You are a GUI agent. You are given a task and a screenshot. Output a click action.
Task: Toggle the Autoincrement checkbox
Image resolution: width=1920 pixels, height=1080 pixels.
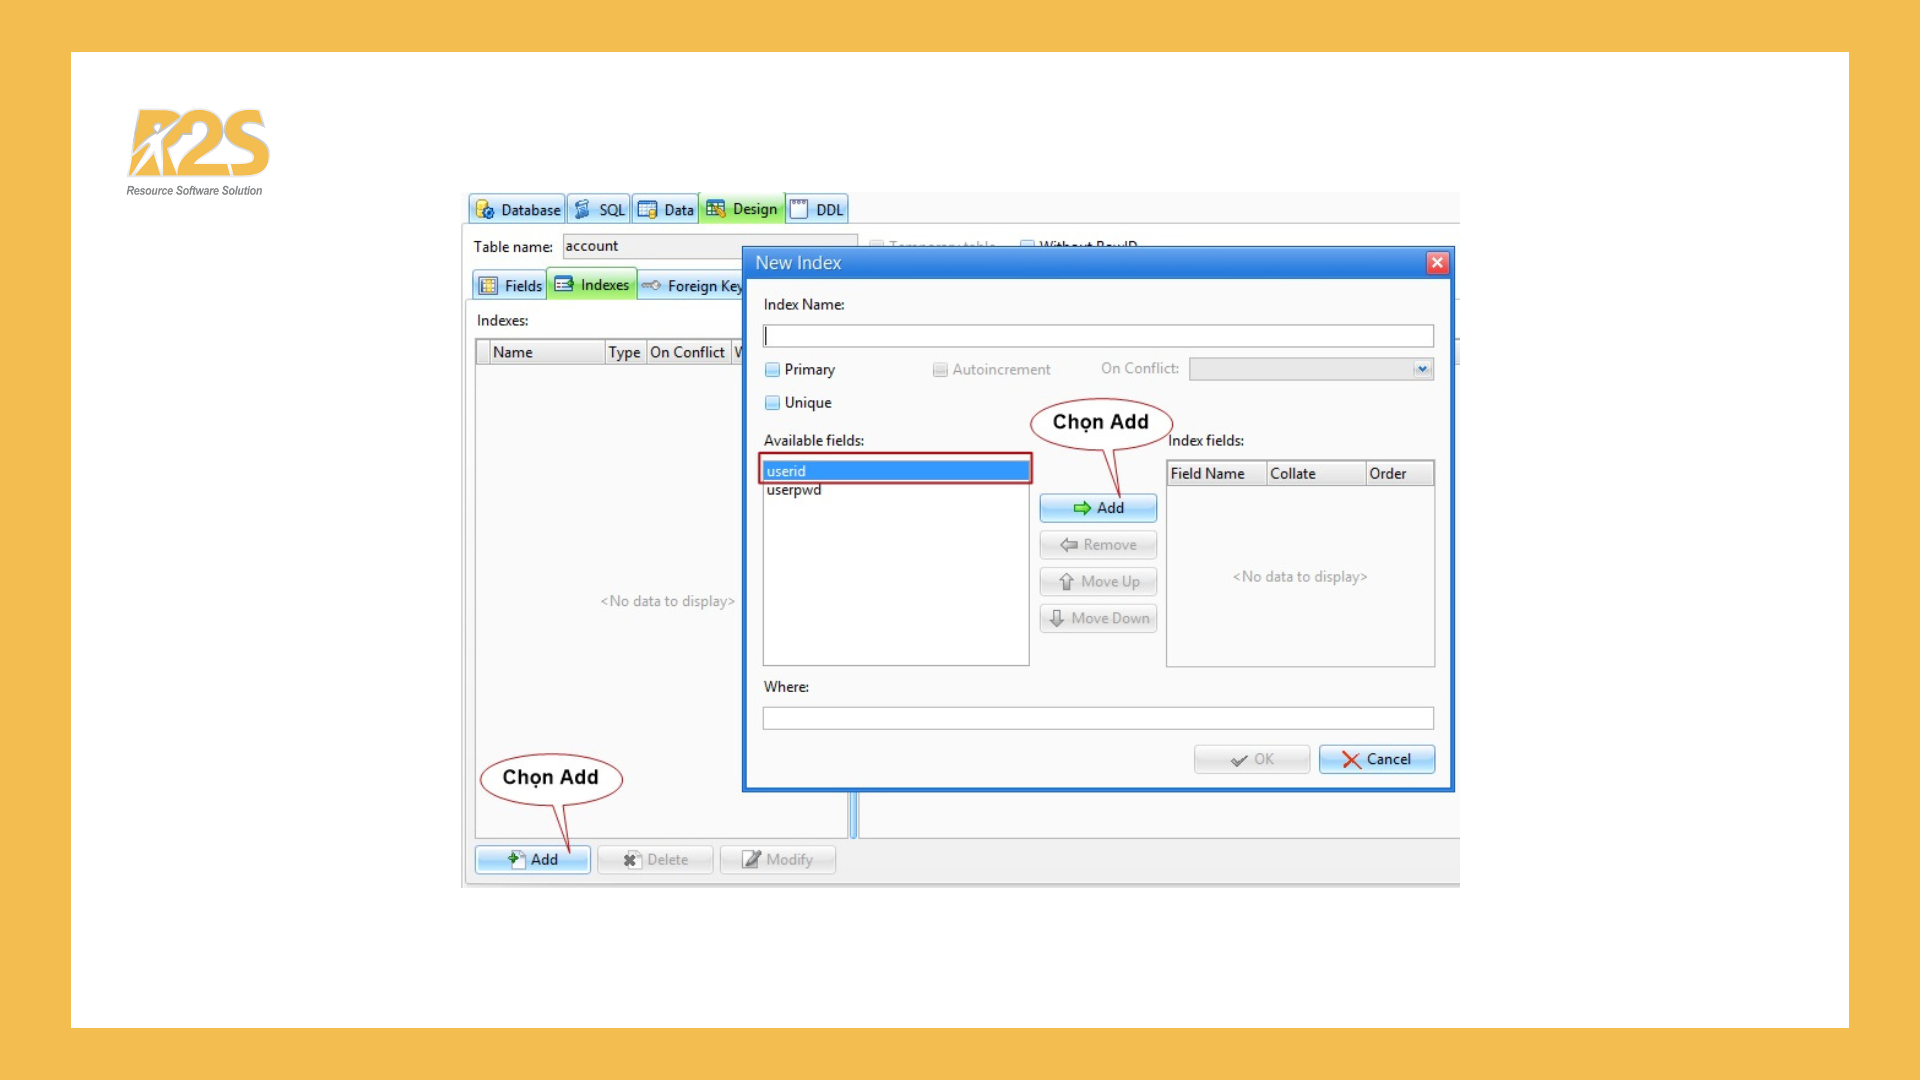940,369
